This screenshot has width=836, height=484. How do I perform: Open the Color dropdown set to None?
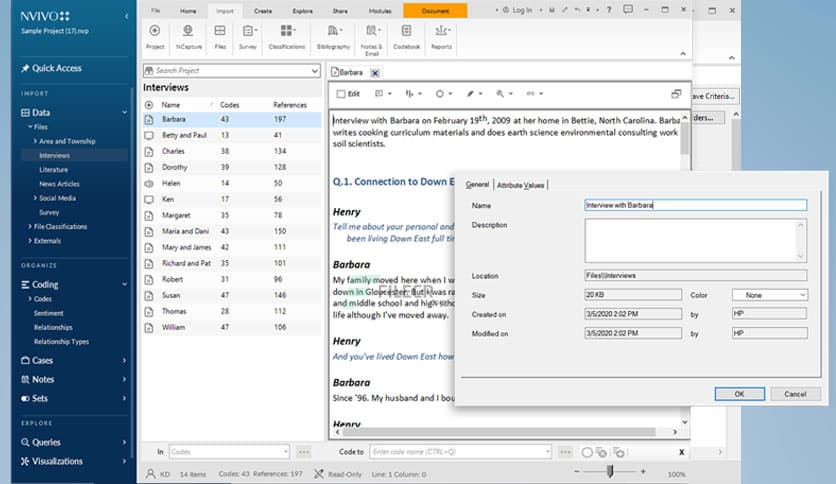point(770,295)
